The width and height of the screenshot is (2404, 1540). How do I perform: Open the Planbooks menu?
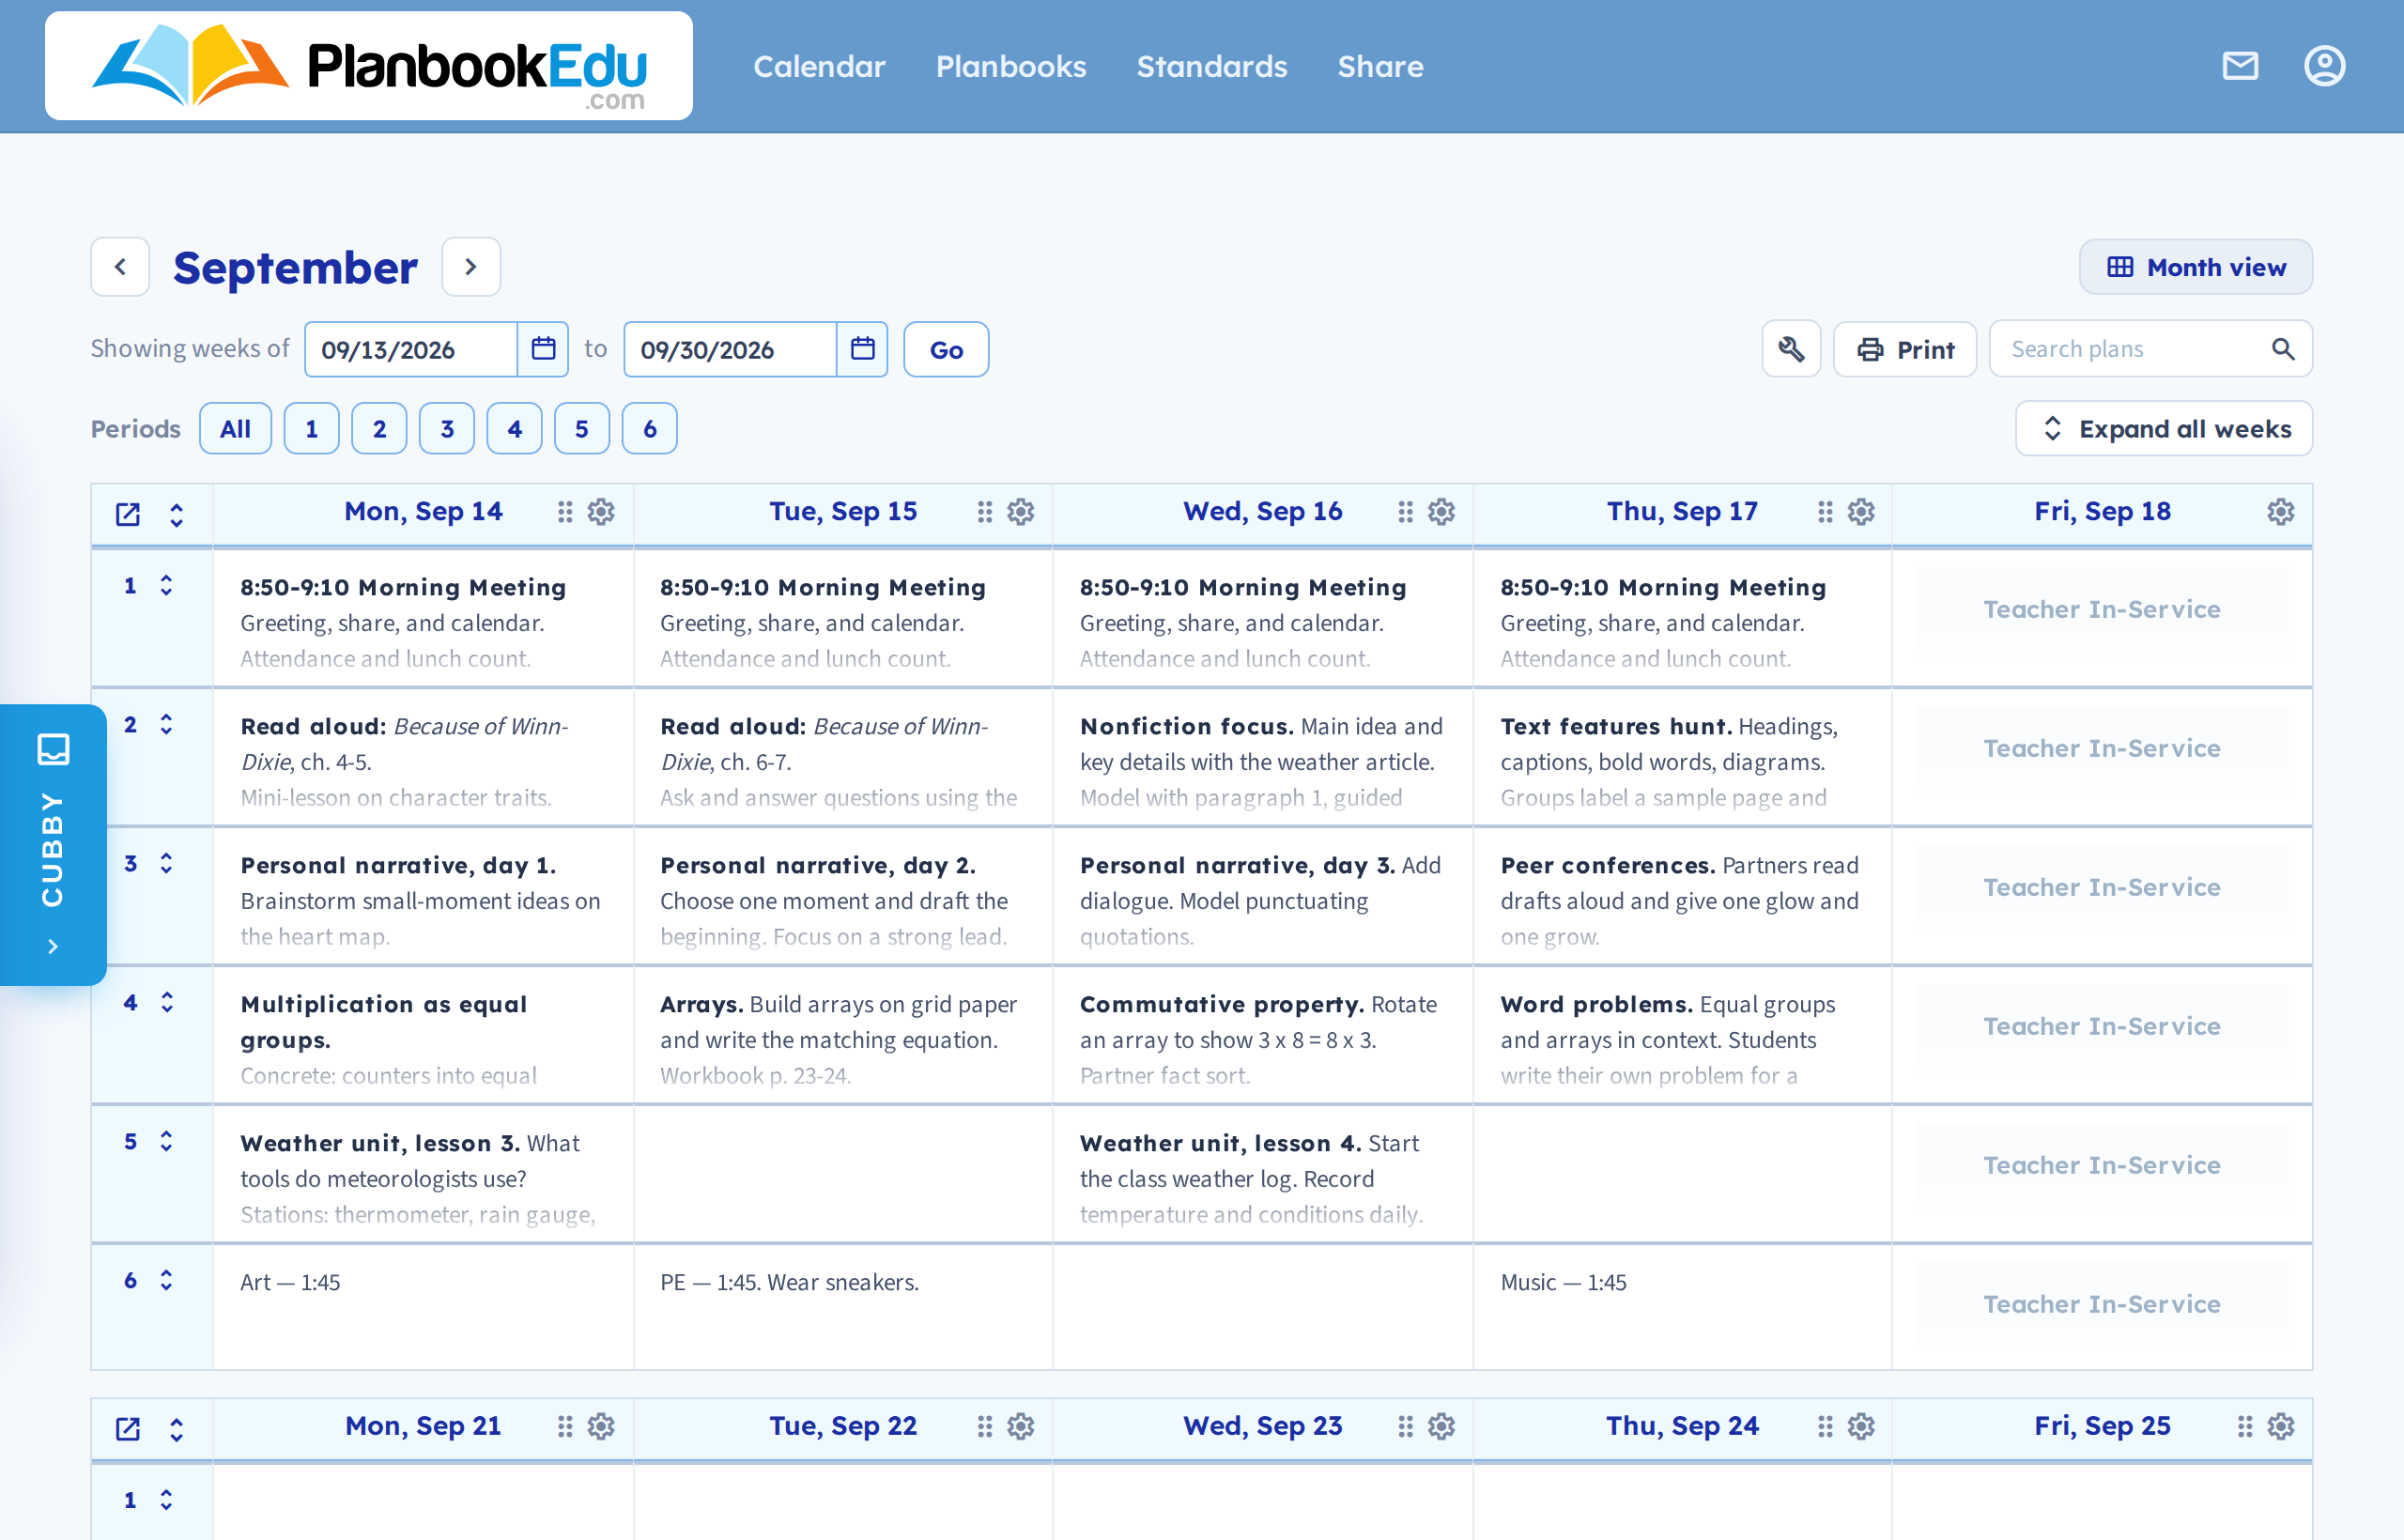click(1011, 66)
